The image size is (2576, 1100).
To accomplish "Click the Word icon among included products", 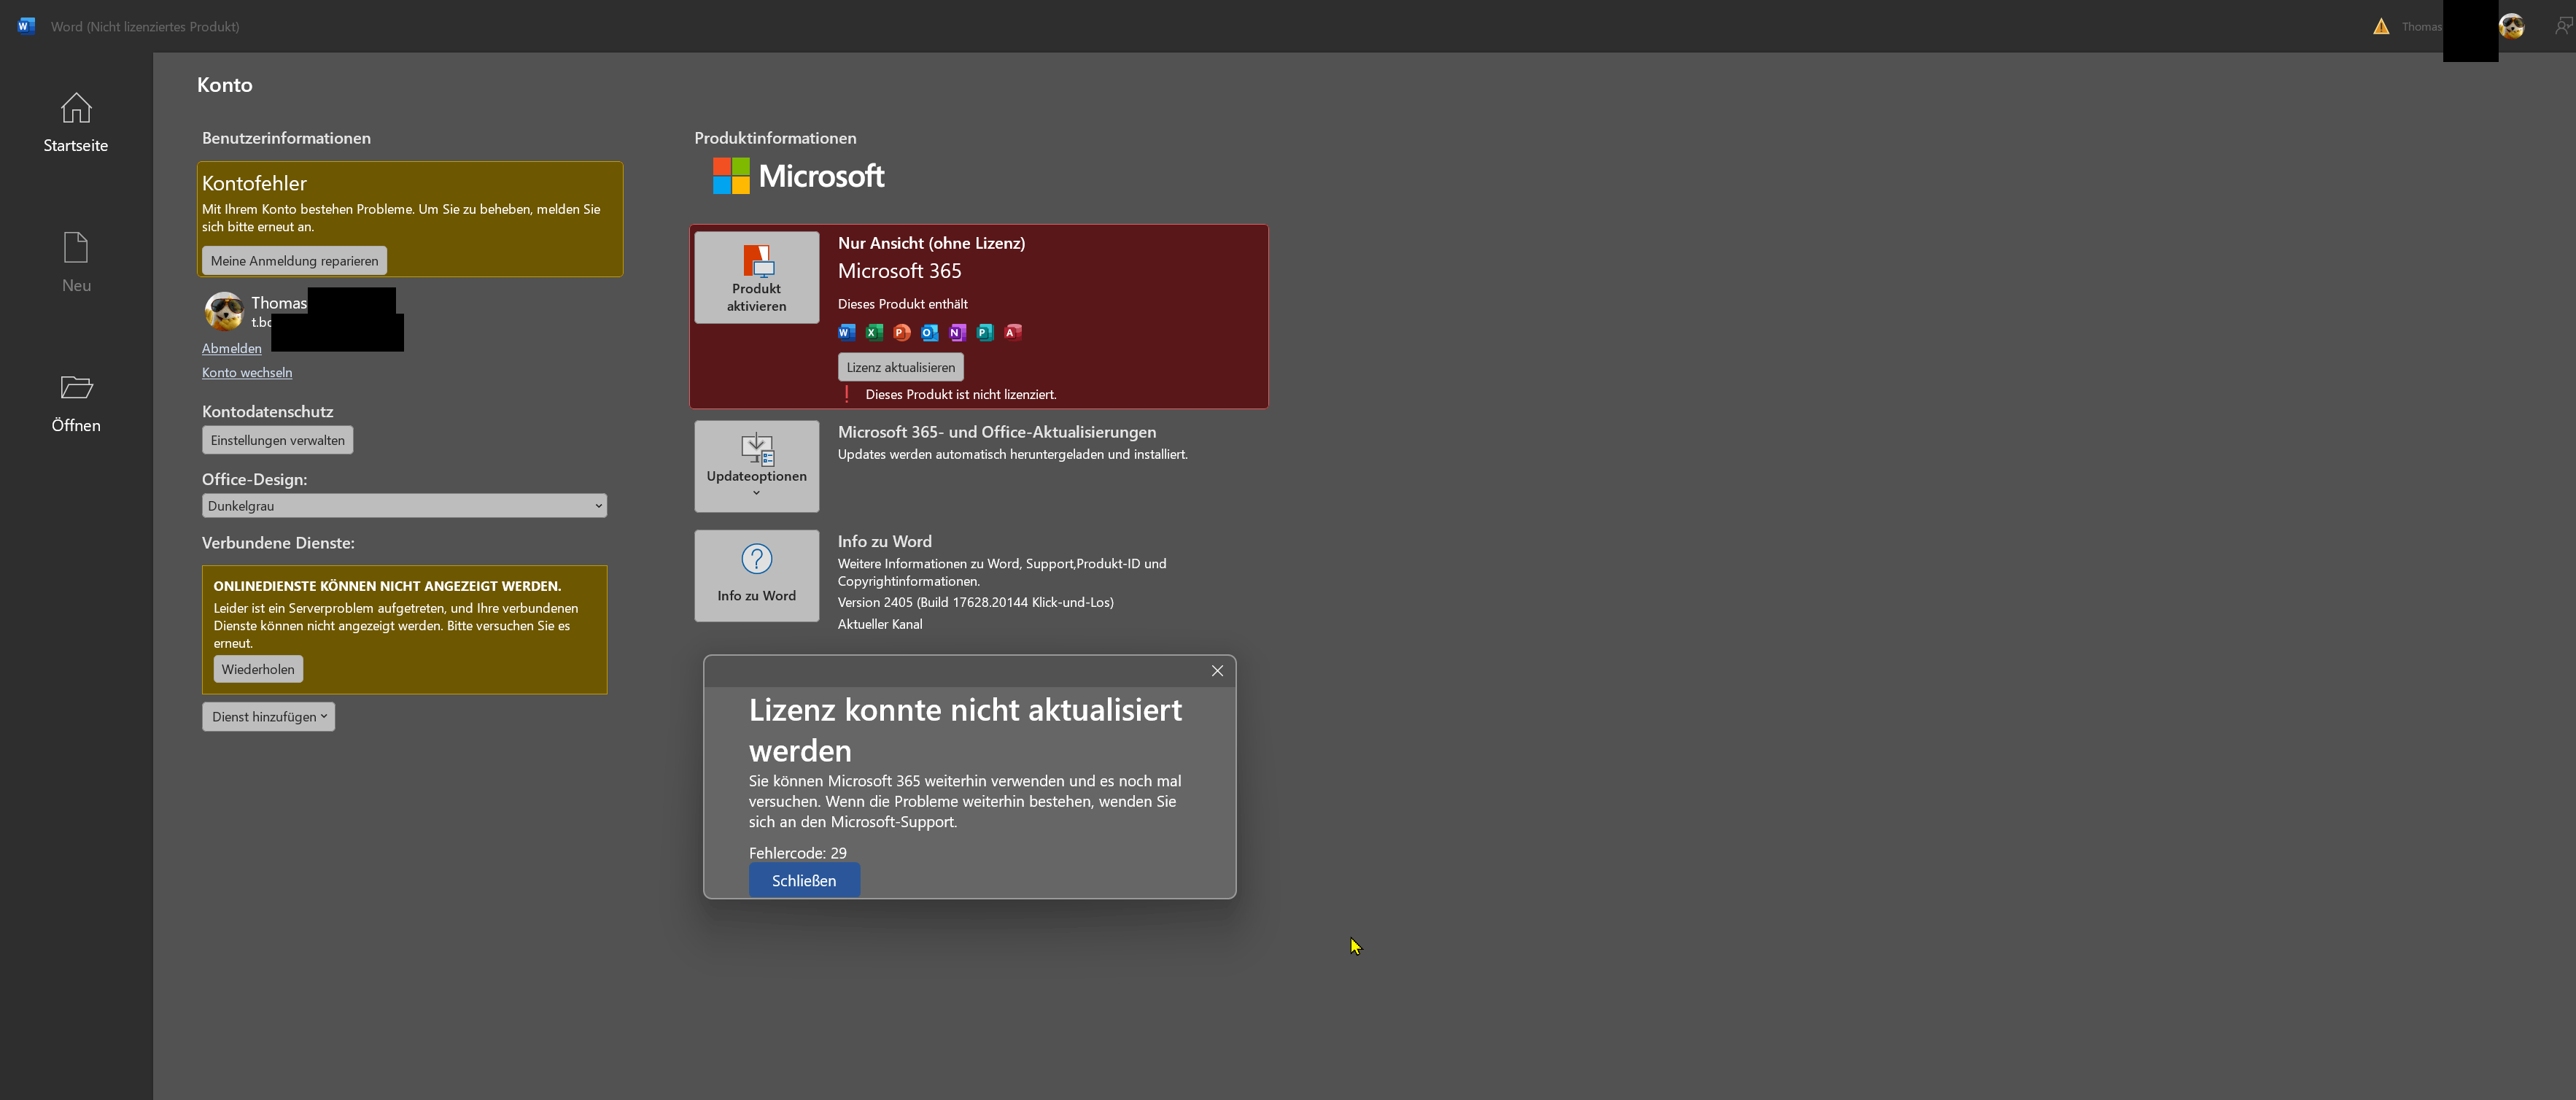I will tap(846, 333).
